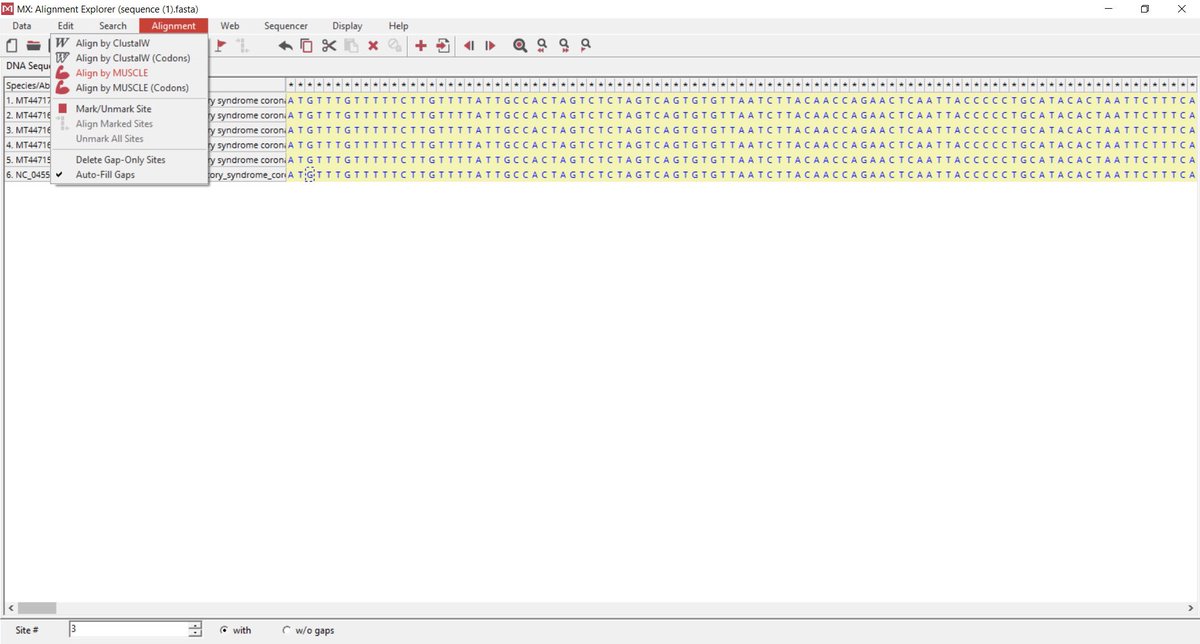1200x644 pixels.
Task: Click the DNA Sequences tab
Action: (27, 65)
